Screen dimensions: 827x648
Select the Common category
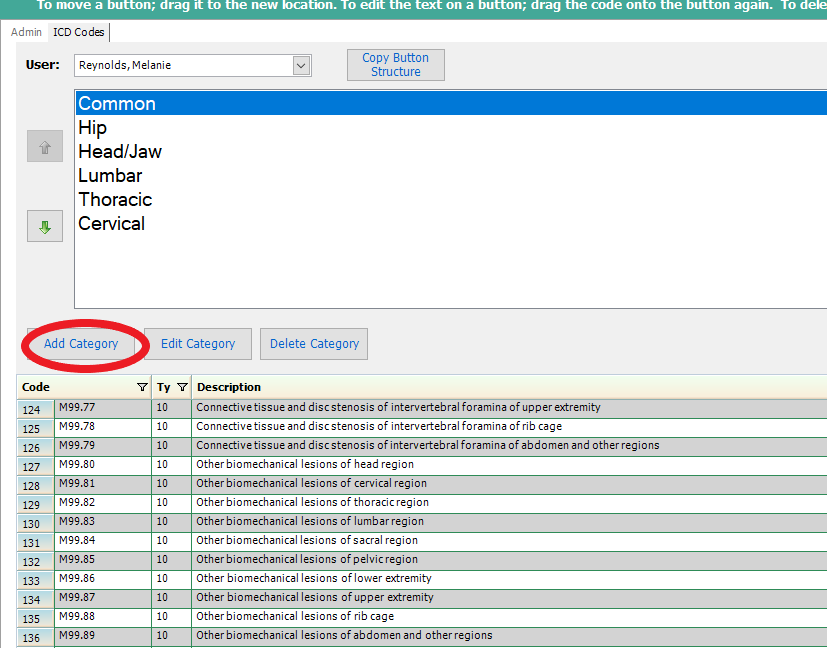[117, 104]
